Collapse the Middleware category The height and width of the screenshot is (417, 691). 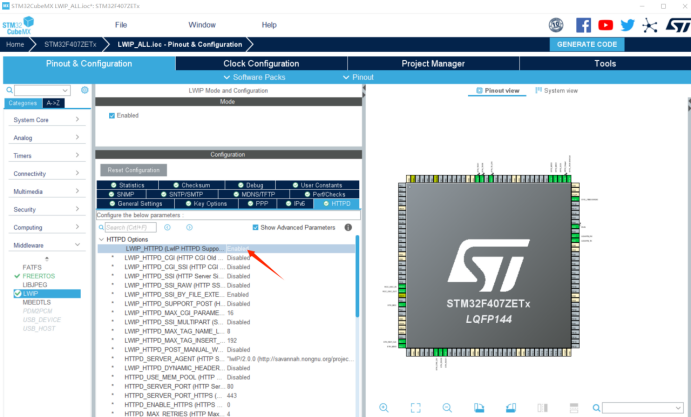(46, 245)
